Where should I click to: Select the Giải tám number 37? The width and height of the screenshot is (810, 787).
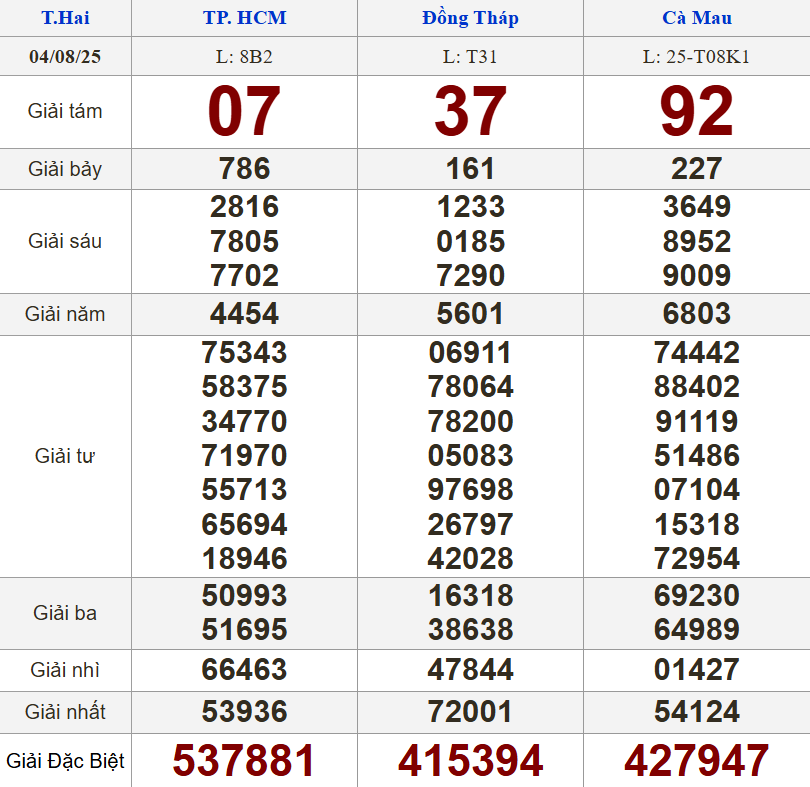click(470, 112)
